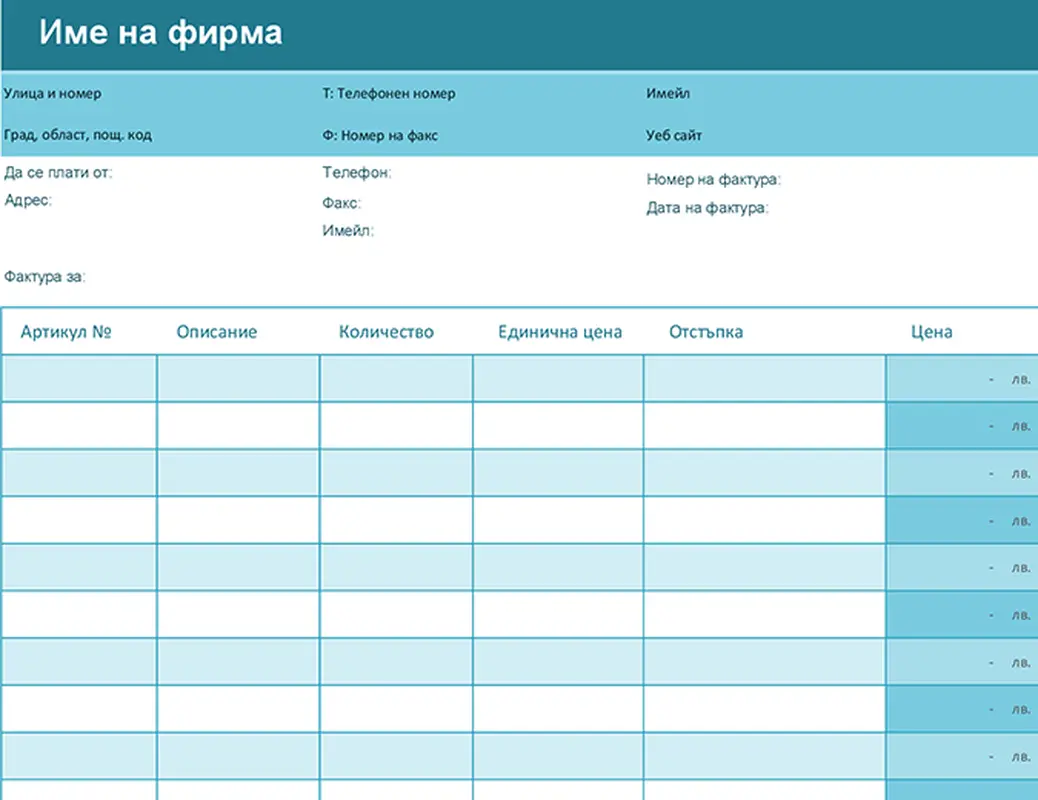This screenshot has height=800, width=1038.
Task: Select the 'Адрес:' billing field
Action: coord(28,200)
